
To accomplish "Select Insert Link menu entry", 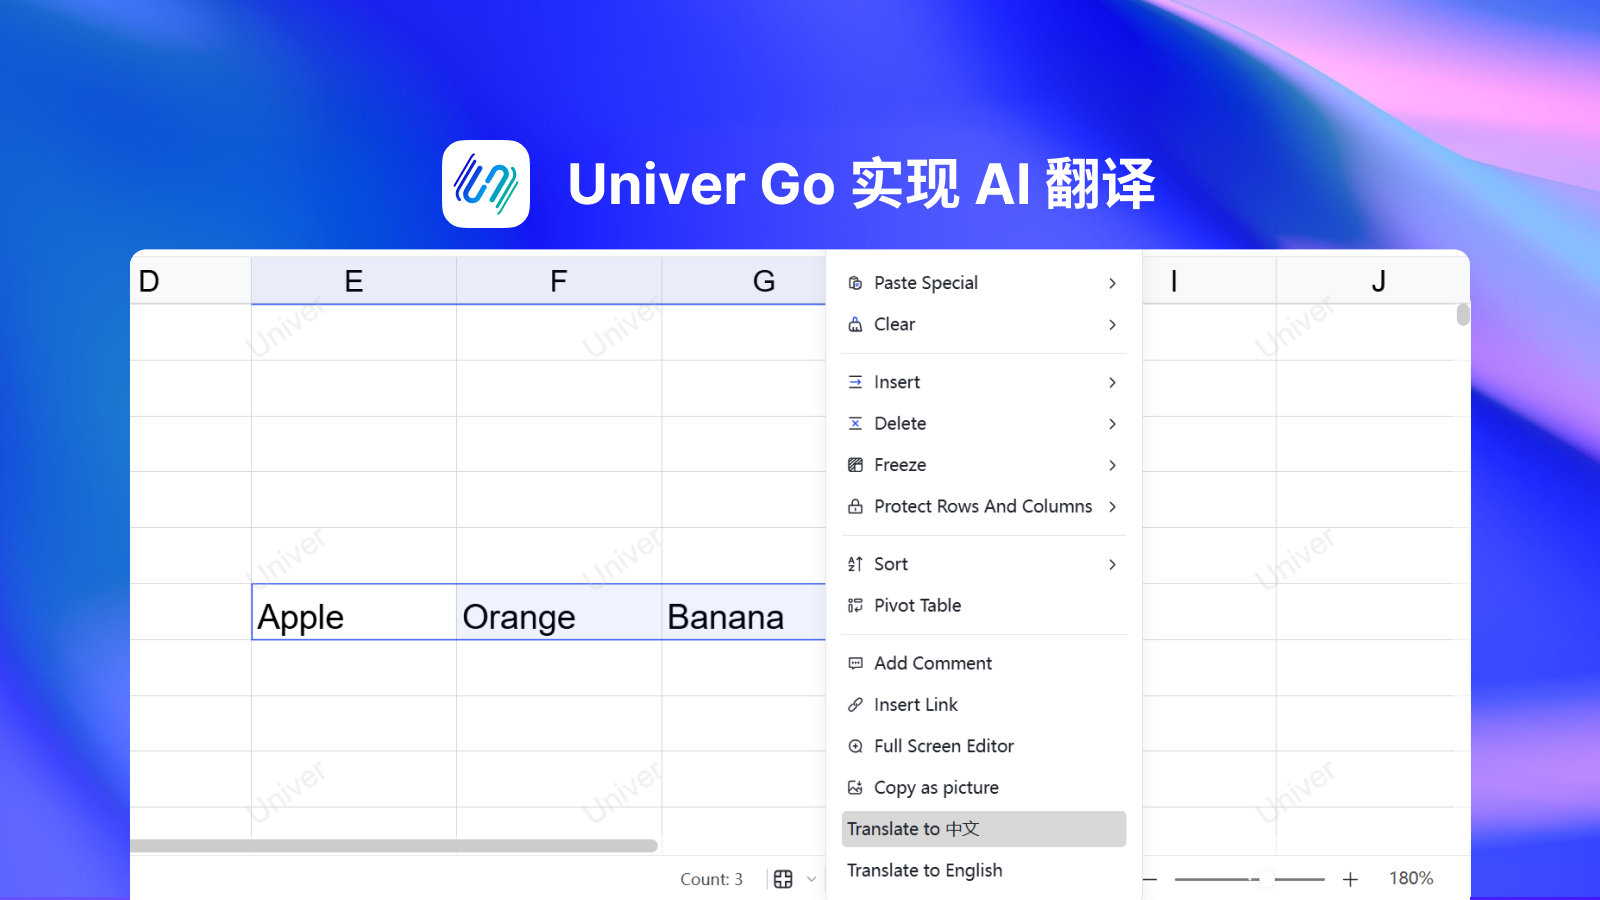I will 984,705.
